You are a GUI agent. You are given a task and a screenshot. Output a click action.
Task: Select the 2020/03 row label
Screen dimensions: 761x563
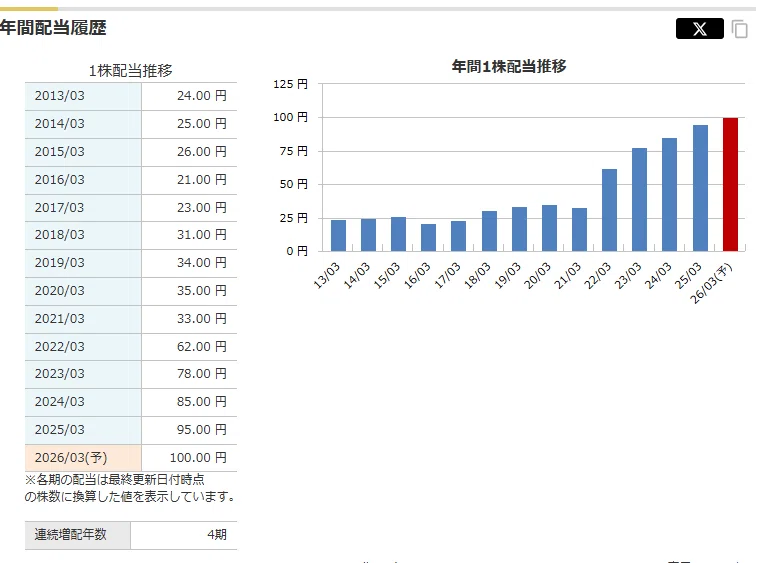pos(60,291)
